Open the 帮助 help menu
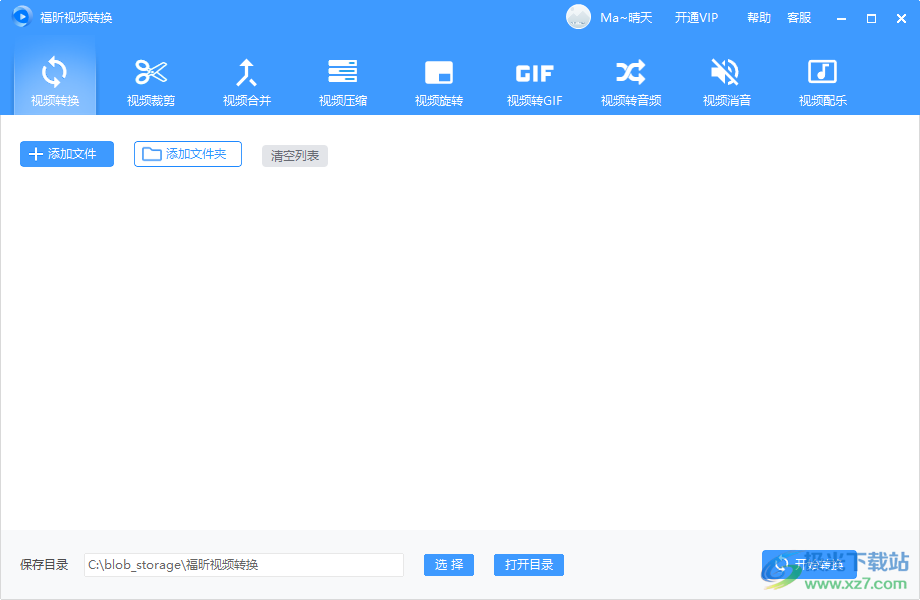Viewport: 920px width, 600px height. [x=759, y=18]
